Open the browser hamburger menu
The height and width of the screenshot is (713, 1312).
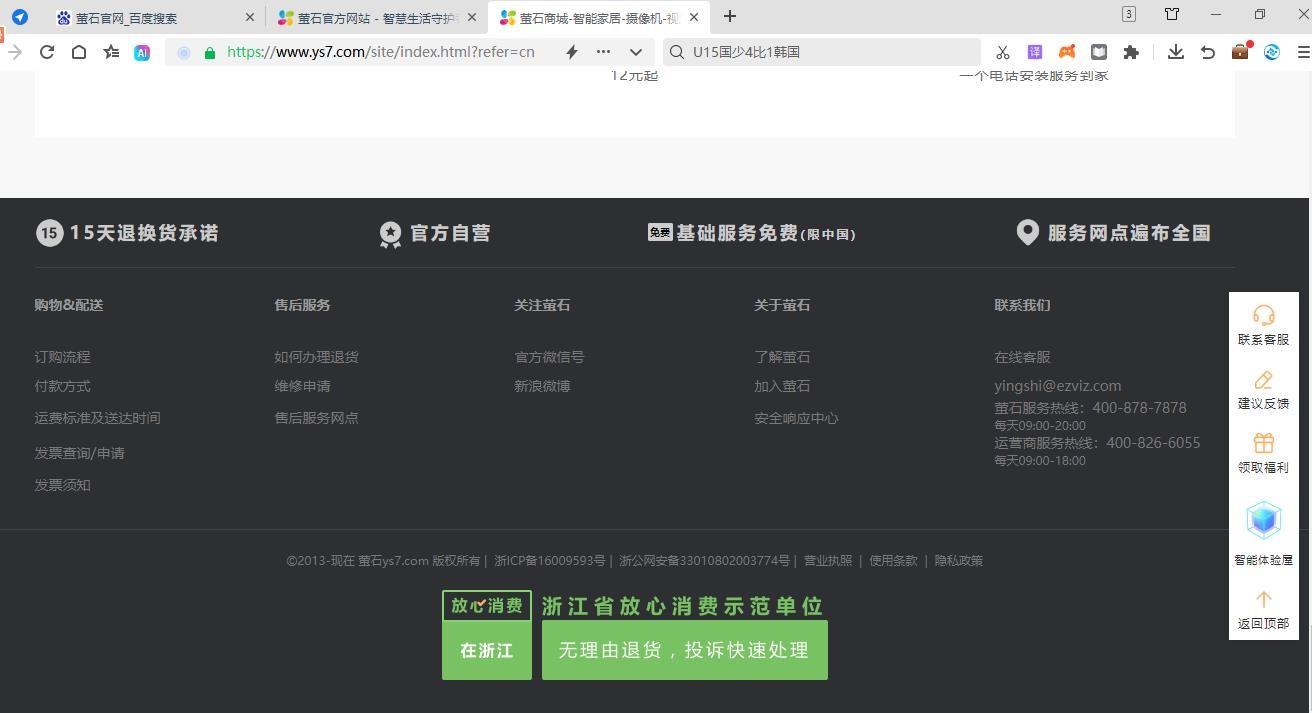tap(1304, 52)
